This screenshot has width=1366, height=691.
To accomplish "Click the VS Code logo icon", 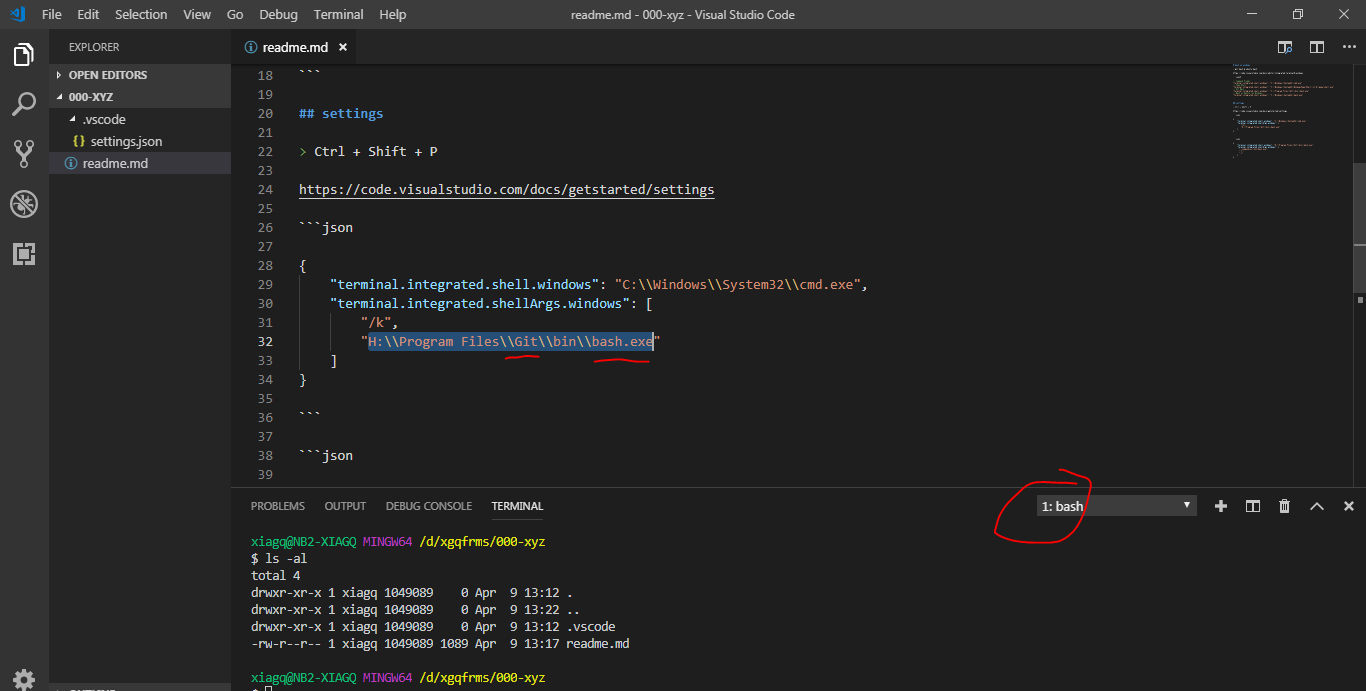I will (x=17, y=14).
